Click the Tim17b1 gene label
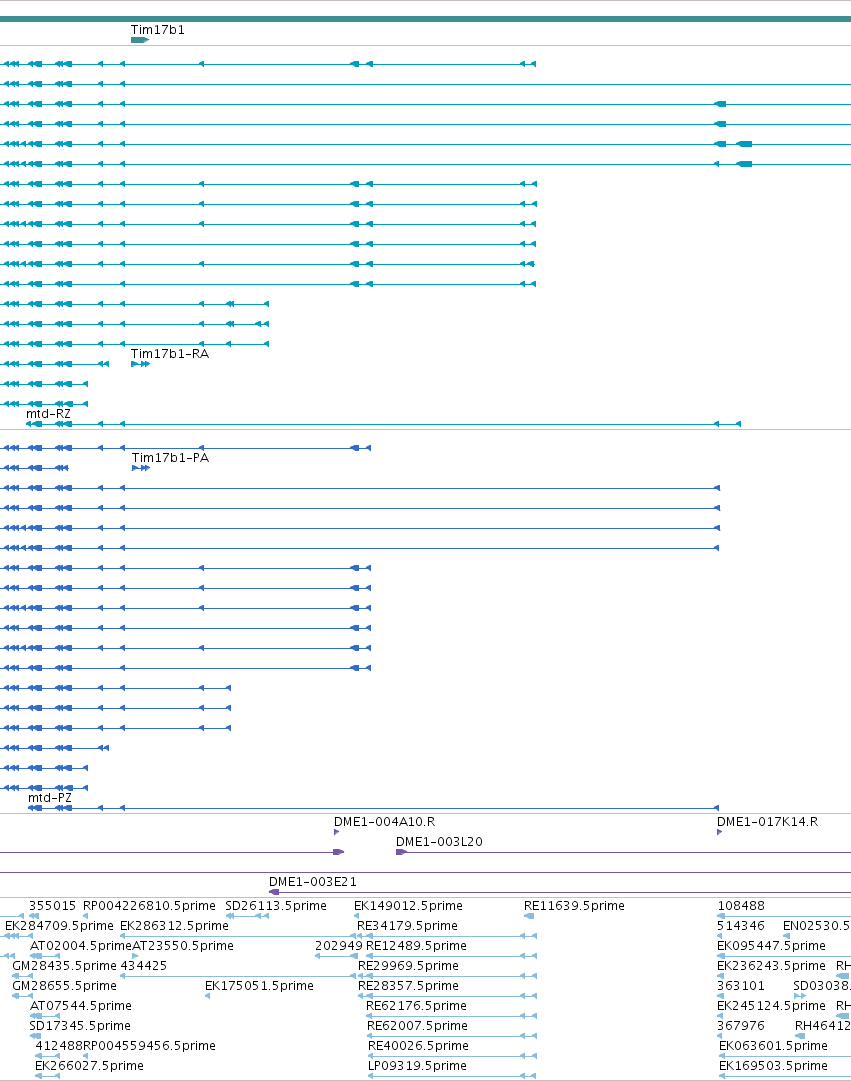The height and width of the screenshot is (1081, 851). click(157, 30)
